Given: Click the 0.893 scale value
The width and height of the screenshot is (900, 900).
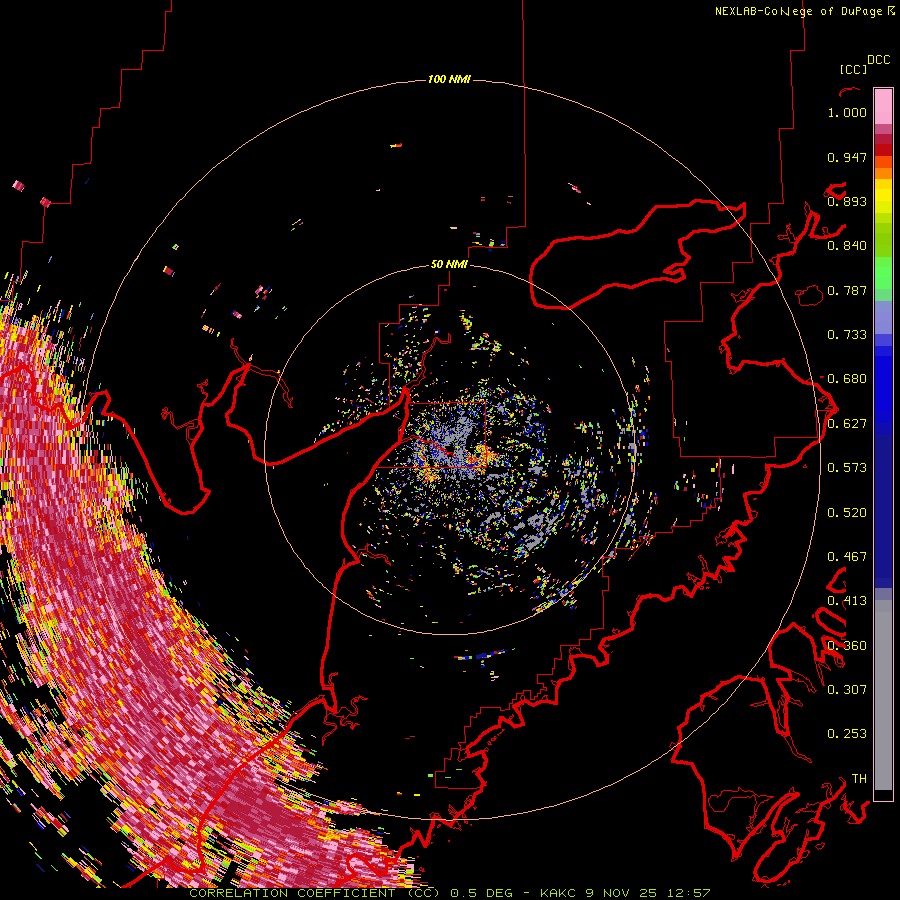Looking at the screenshot, I should click(847, 201).
